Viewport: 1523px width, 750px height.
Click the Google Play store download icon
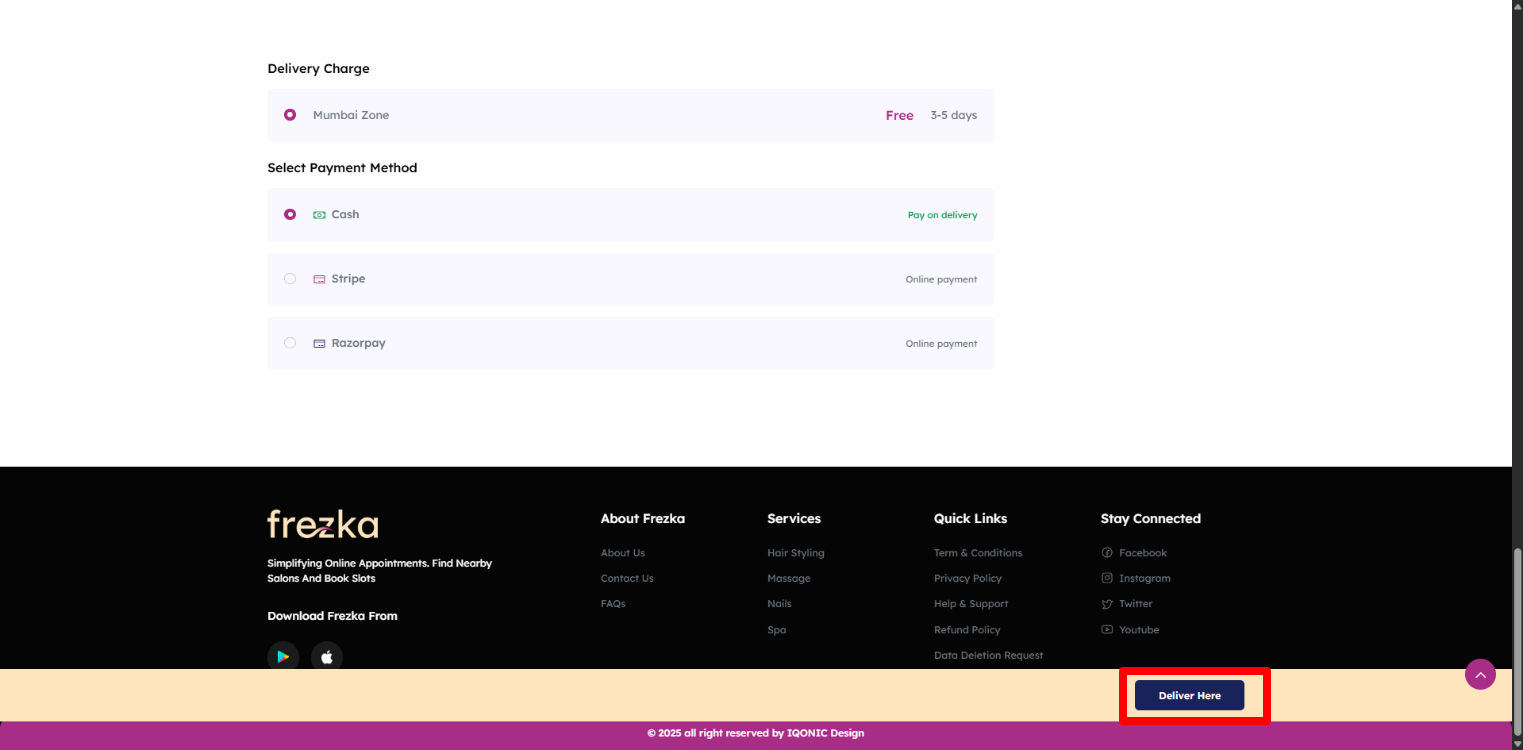point(283,656)
